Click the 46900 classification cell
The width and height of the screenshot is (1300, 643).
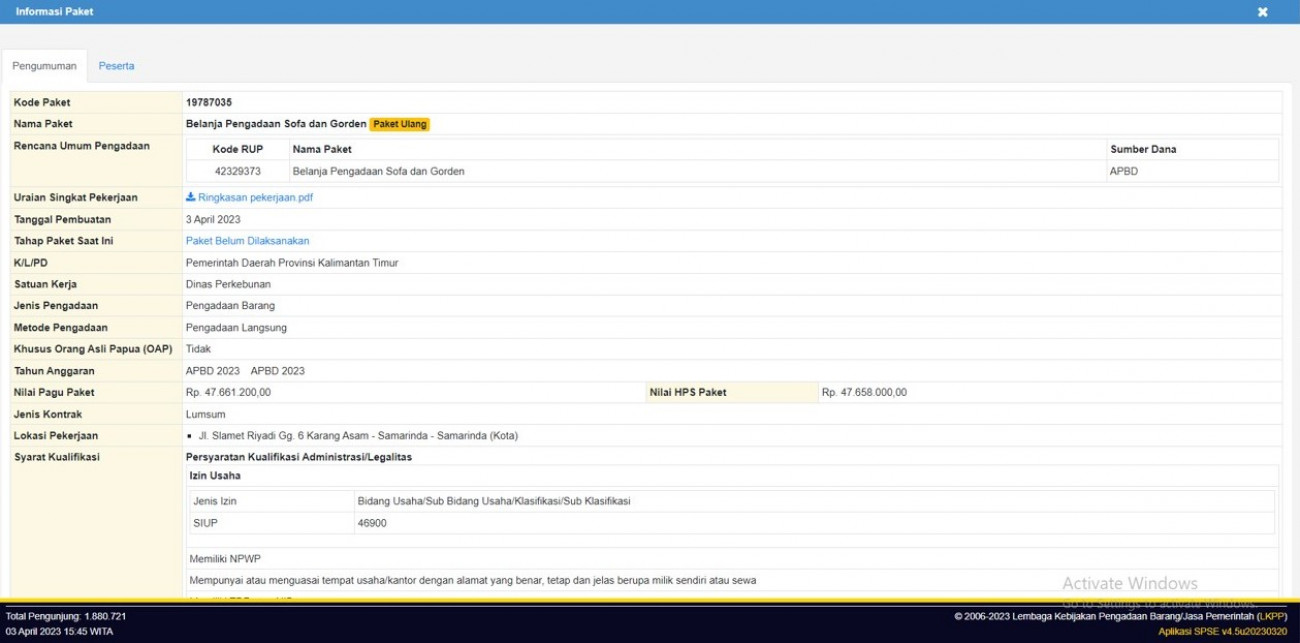coord(372,523)
